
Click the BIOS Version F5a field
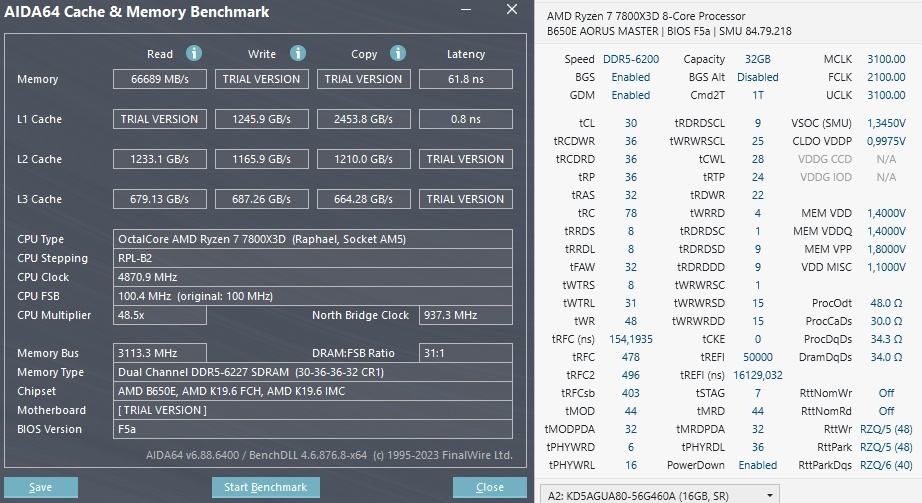click(x=313, y=429)
